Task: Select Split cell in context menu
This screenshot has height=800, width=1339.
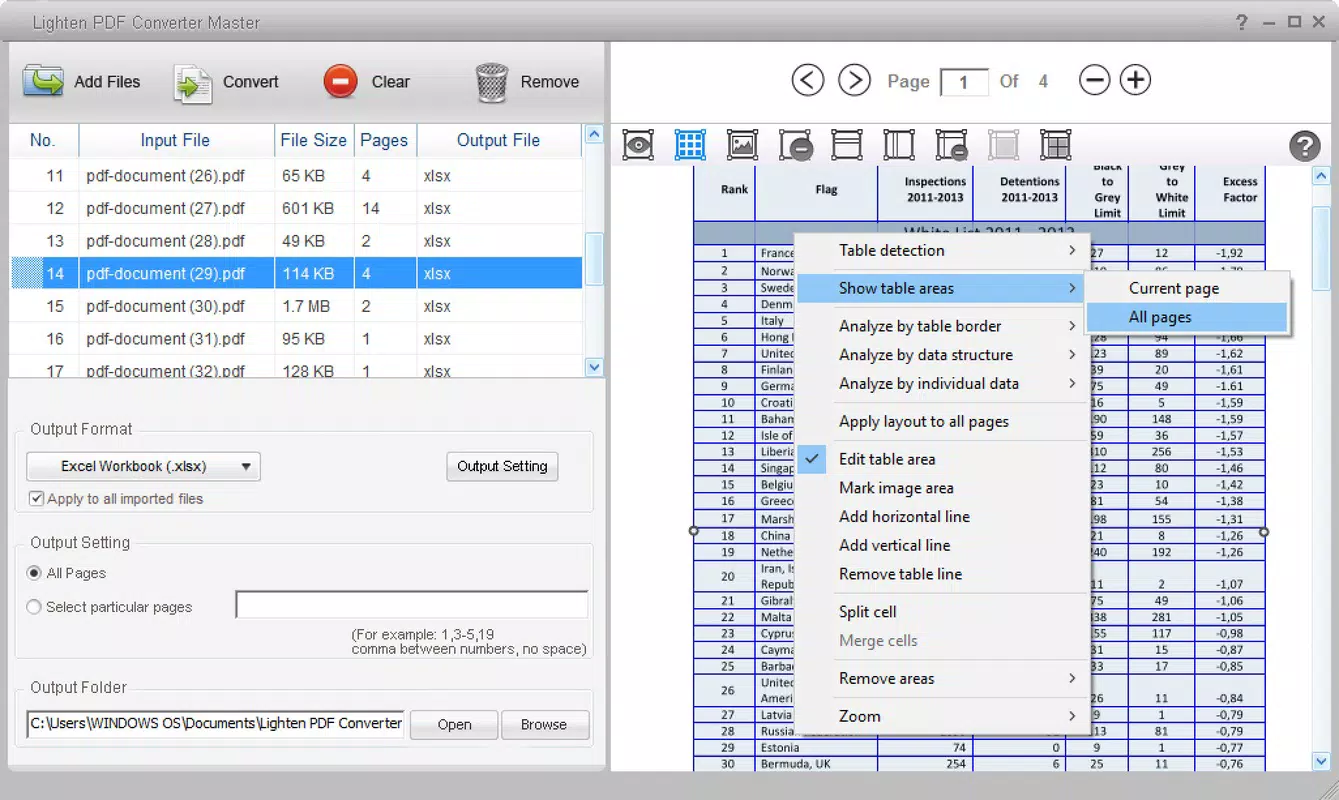Action: click(x=942, y=612)
